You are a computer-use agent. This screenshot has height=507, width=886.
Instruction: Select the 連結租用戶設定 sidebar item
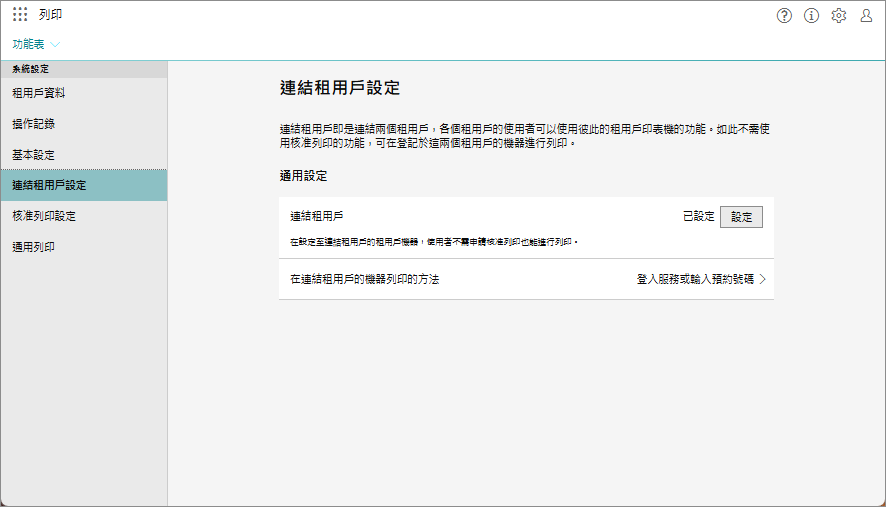click(48, 185)
